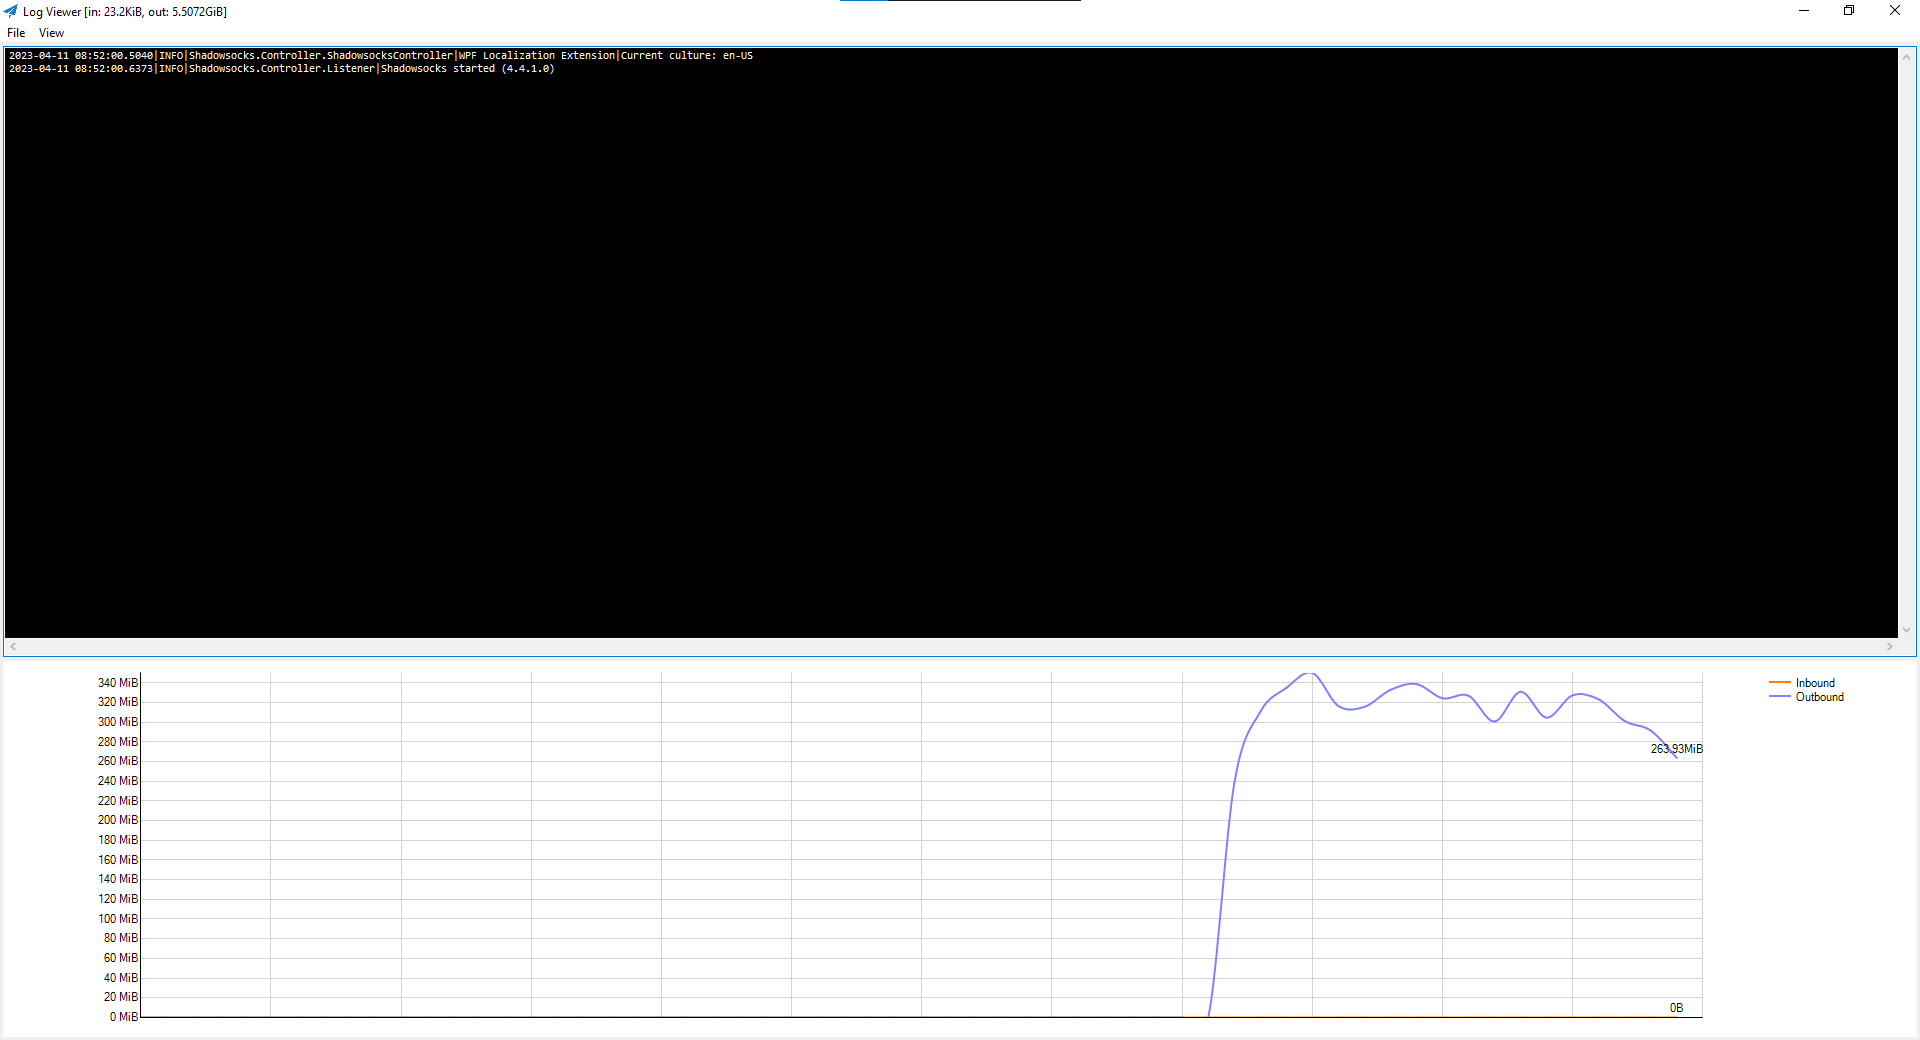
Task: Click the 0 MiB axis label
Action: [x=123, y=1016]
